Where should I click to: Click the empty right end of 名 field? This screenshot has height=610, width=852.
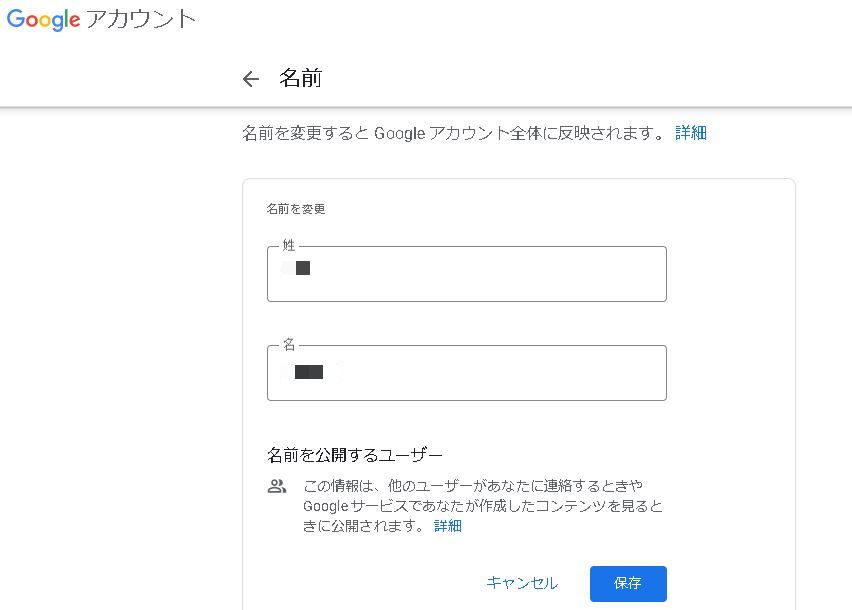pos(625,373)
